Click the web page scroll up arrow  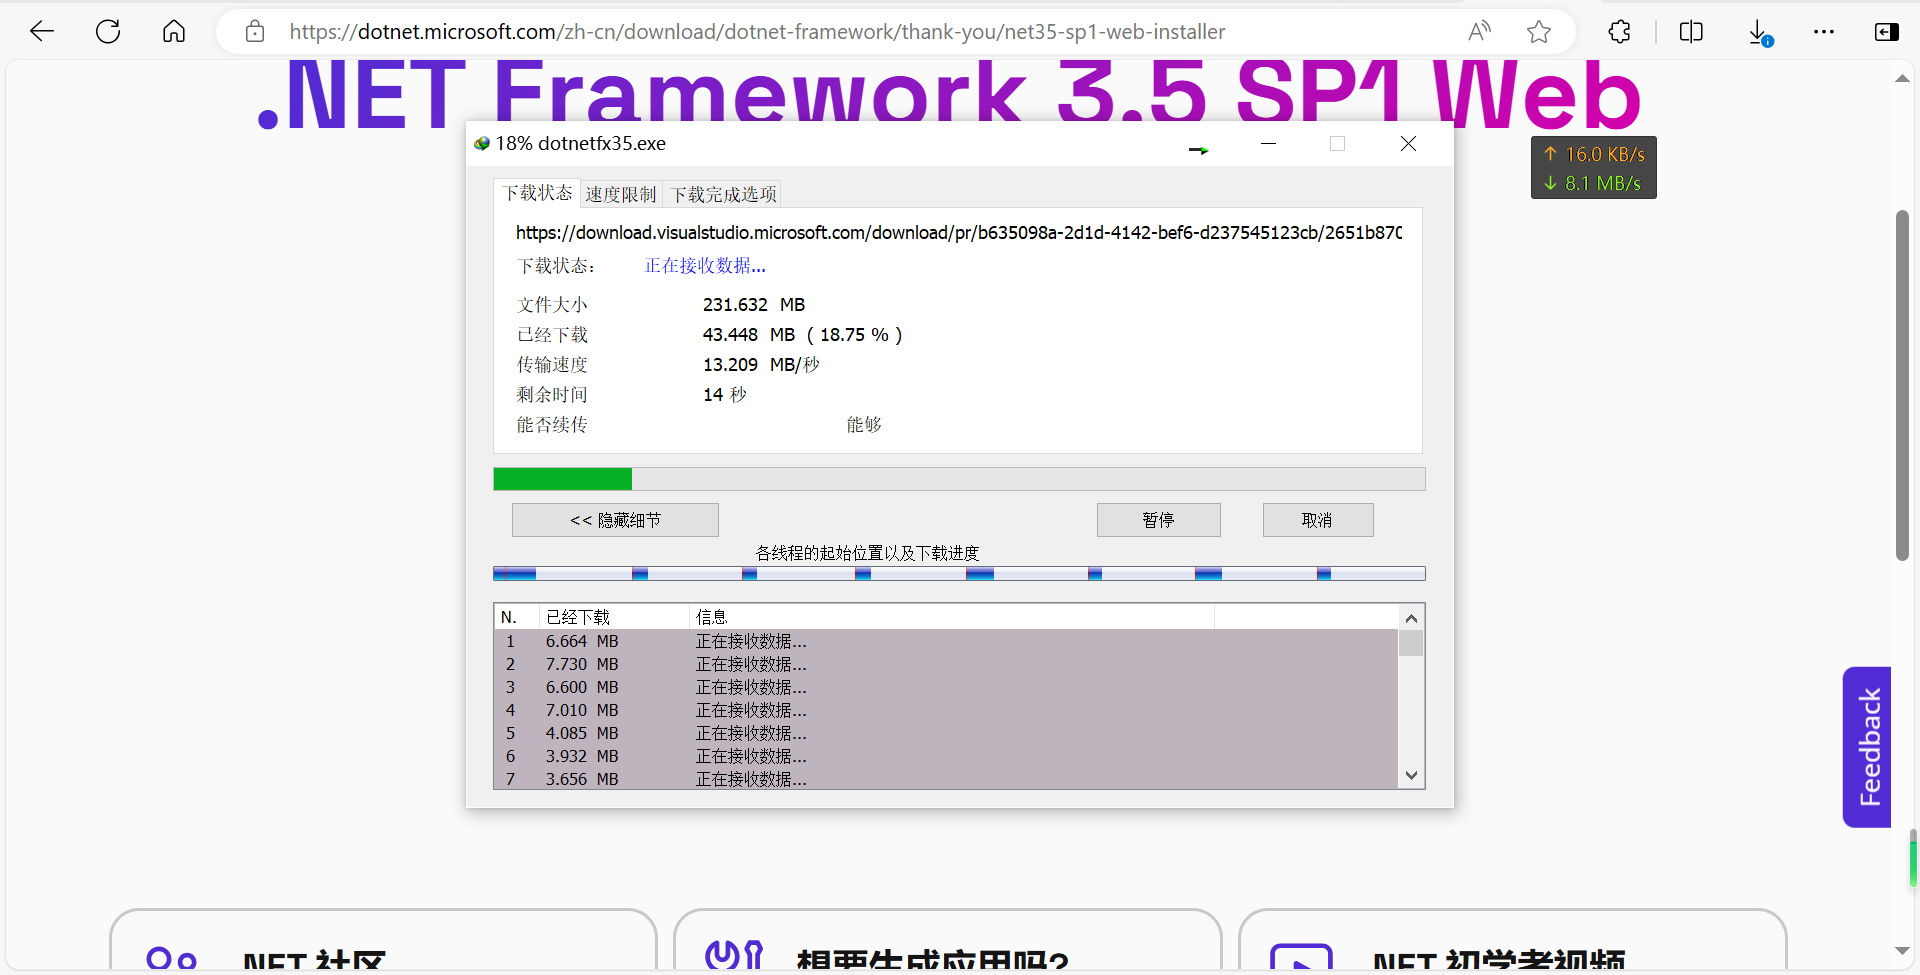[1902, 78]
